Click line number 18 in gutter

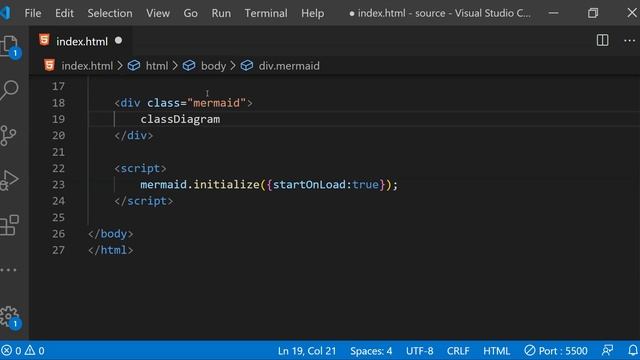coord(58,103)
